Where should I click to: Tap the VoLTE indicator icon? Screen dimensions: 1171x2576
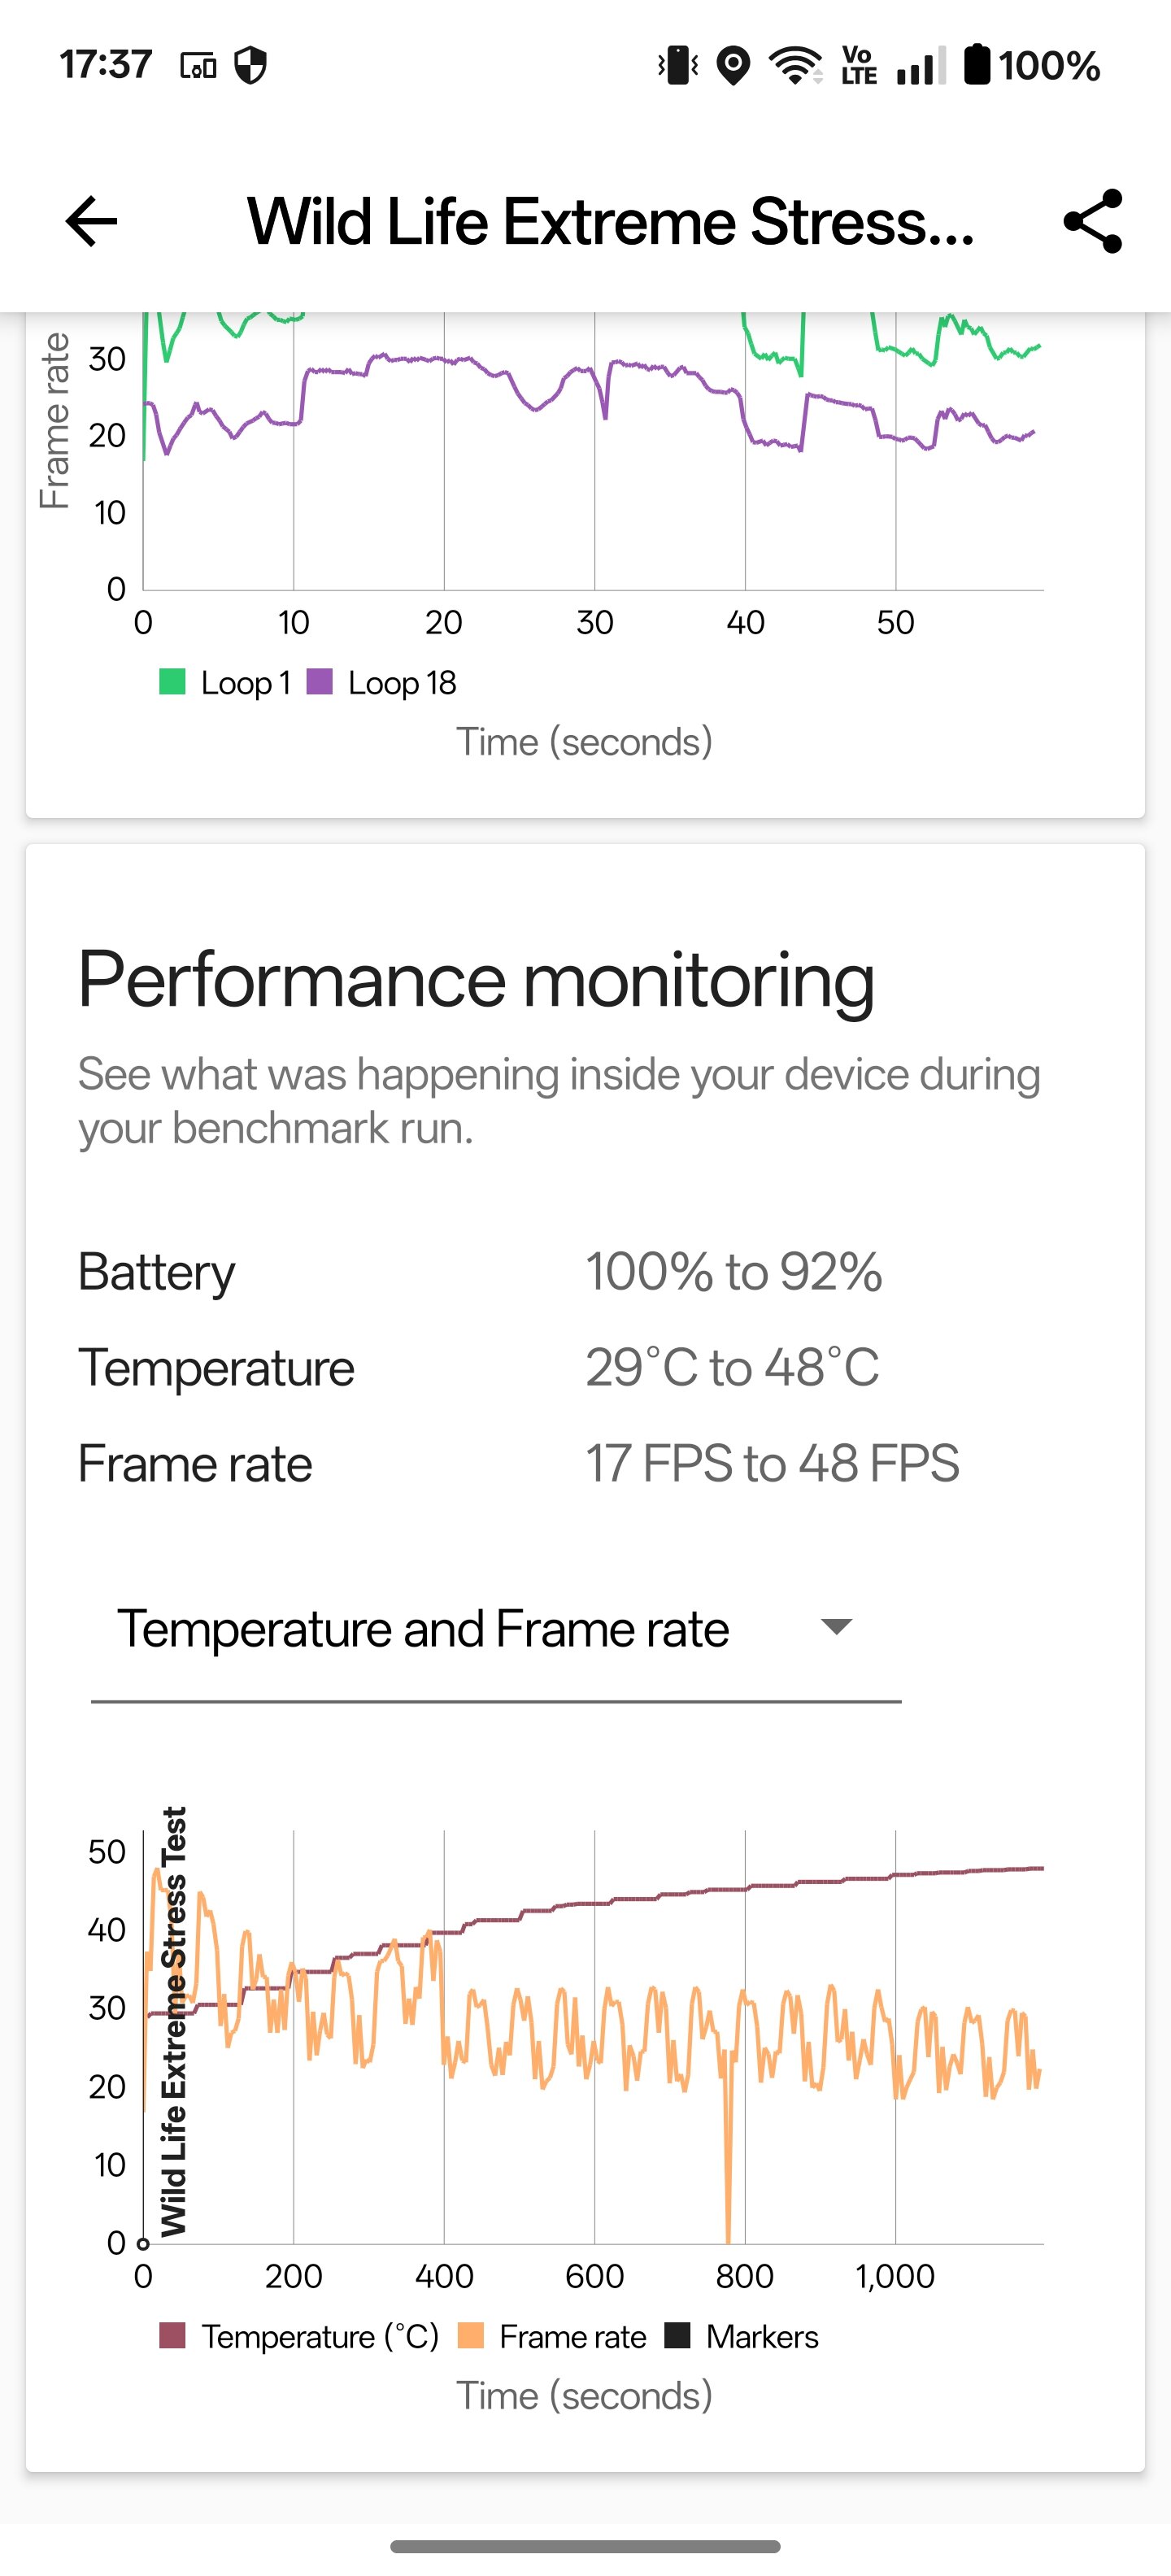(x=859, y=66)
